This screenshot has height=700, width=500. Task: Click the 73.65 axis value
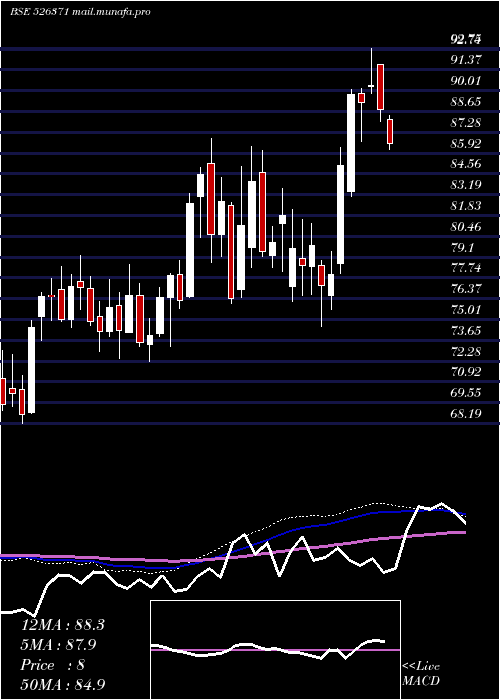466,330
